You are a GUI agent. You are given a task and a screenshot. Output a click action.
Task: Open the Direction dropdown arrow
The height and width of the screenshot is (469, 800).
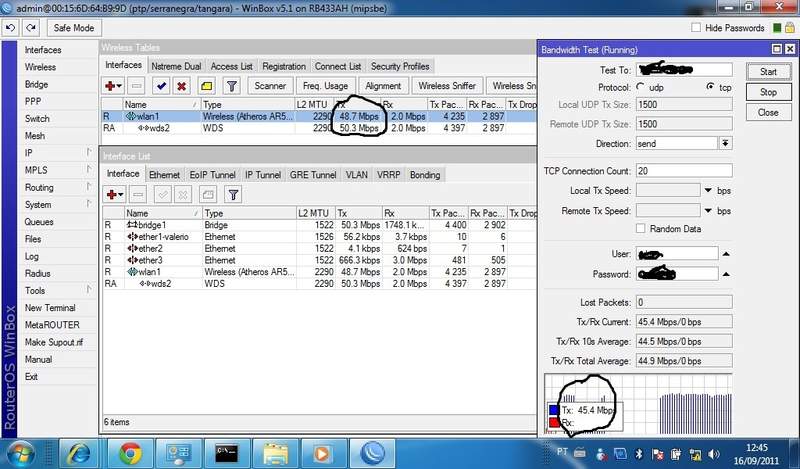pos(725,143)
